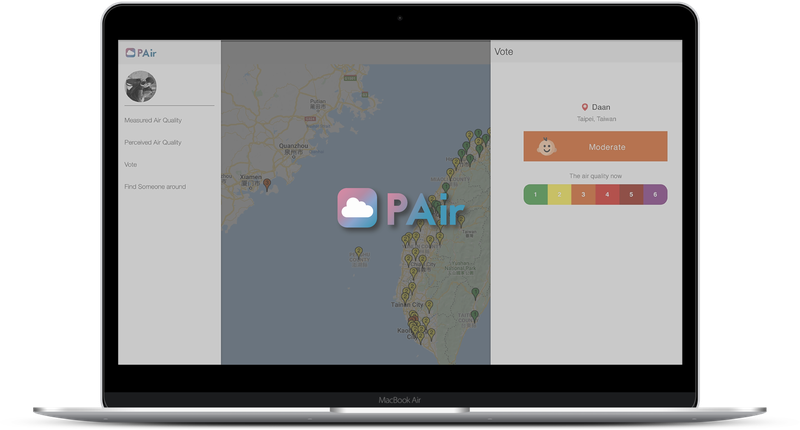The width and height of the screenshot is (800, 430).
Task: Click the red map pin near Xiamen
Action: tap(266, 184)
